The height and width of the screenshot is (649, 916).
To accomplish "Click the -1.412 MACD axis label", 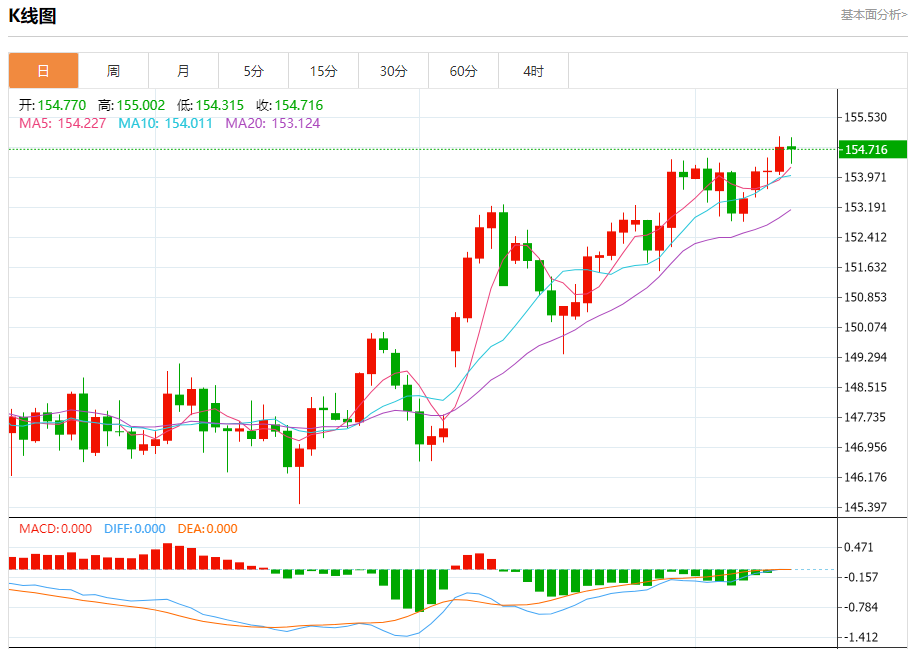I will point(861,637).
